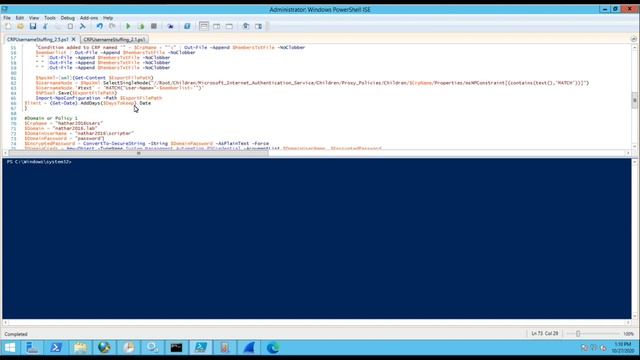Image resolution: width=640 pixels, height=360 pixels.
Task: Click the Show Command Window icon
Action: (246, 26)
